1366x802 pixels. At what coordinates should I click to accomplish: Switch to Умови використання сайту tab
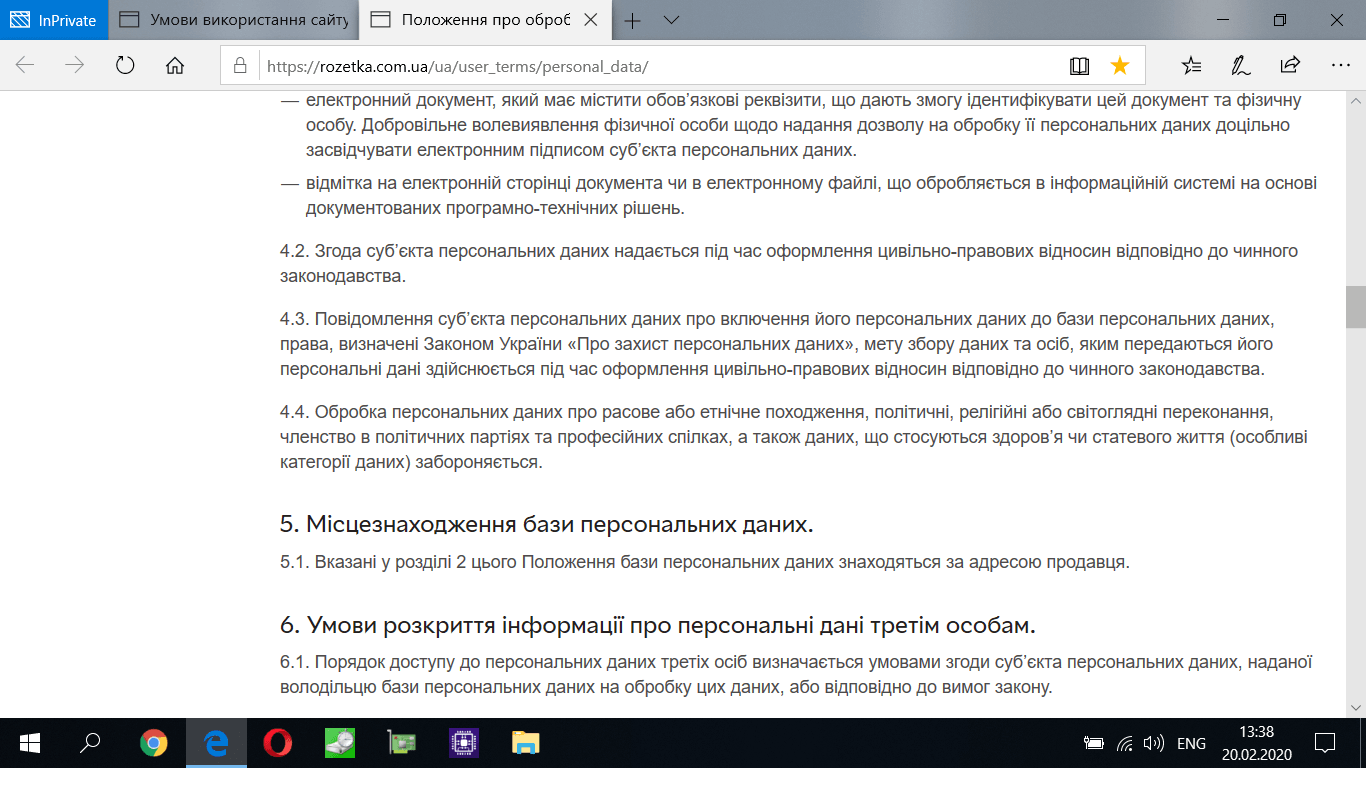(234, 20)
